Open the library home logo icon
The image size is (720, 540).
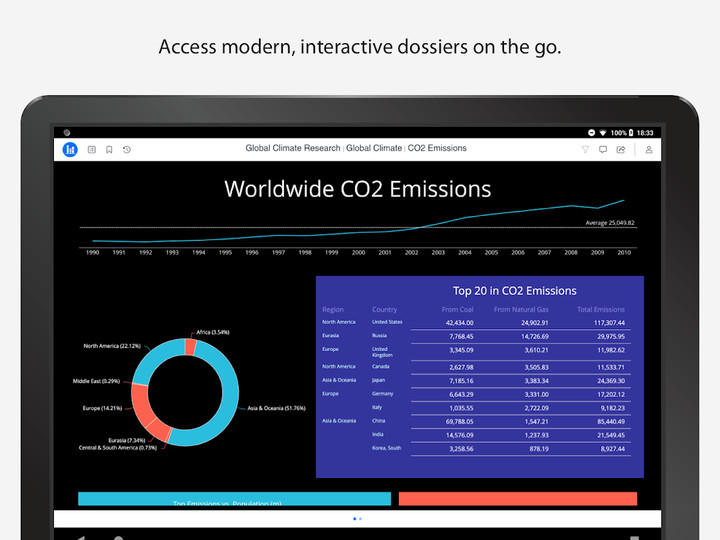[70, 149]
